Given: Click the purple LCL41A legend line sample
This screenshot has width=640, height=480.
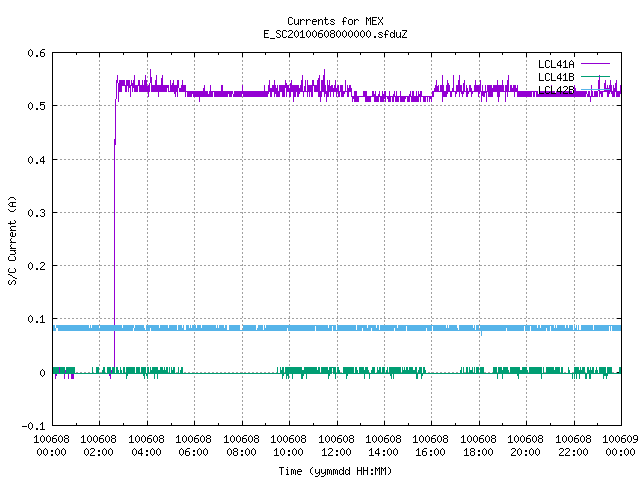Looking at the screenshot, I should [595, 64].
